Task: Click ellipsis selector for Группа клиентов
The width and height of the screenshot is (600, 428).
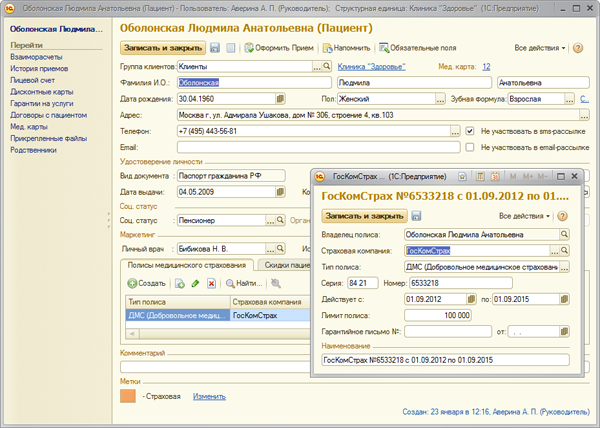Action: click(x=317, y=67)
